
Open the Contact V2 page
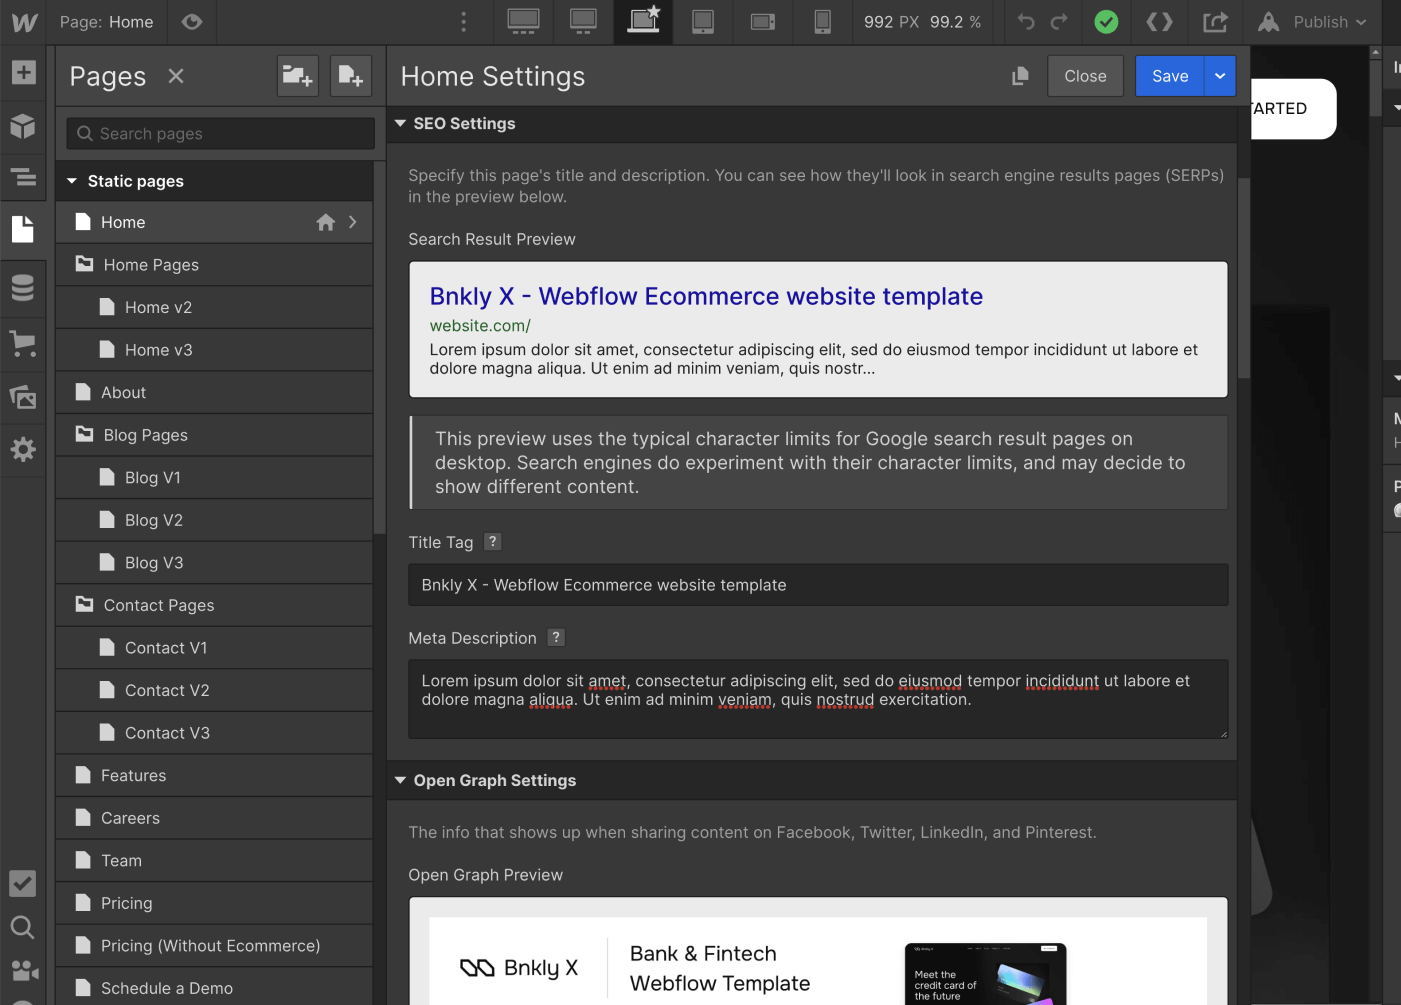[214, 690]
